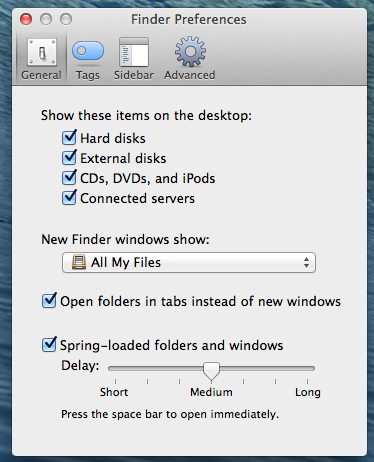Toggle the External disks checkbox
The width and height of the screenshot is (374, 462).
(x=69, y=157)
